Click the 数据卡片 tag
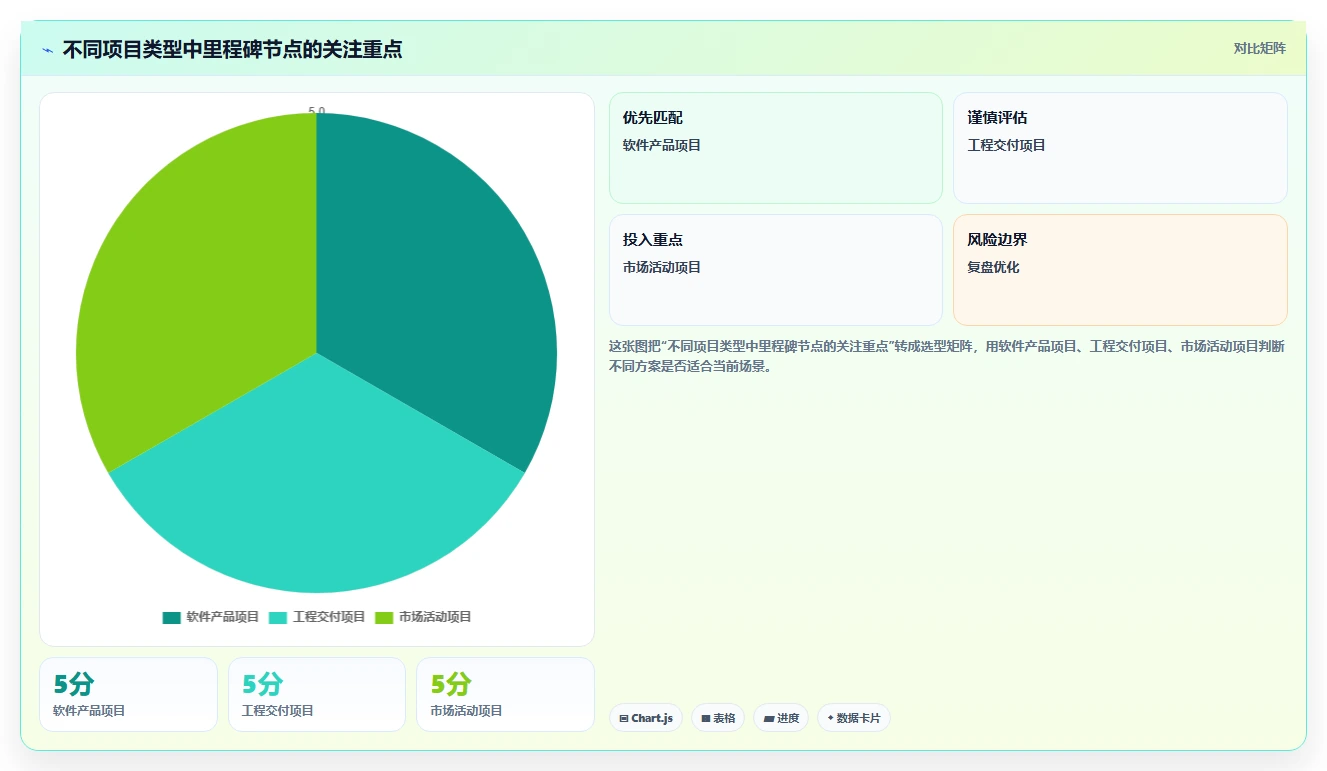Viewport: 1327px width, 771px height. pos(854,718)
